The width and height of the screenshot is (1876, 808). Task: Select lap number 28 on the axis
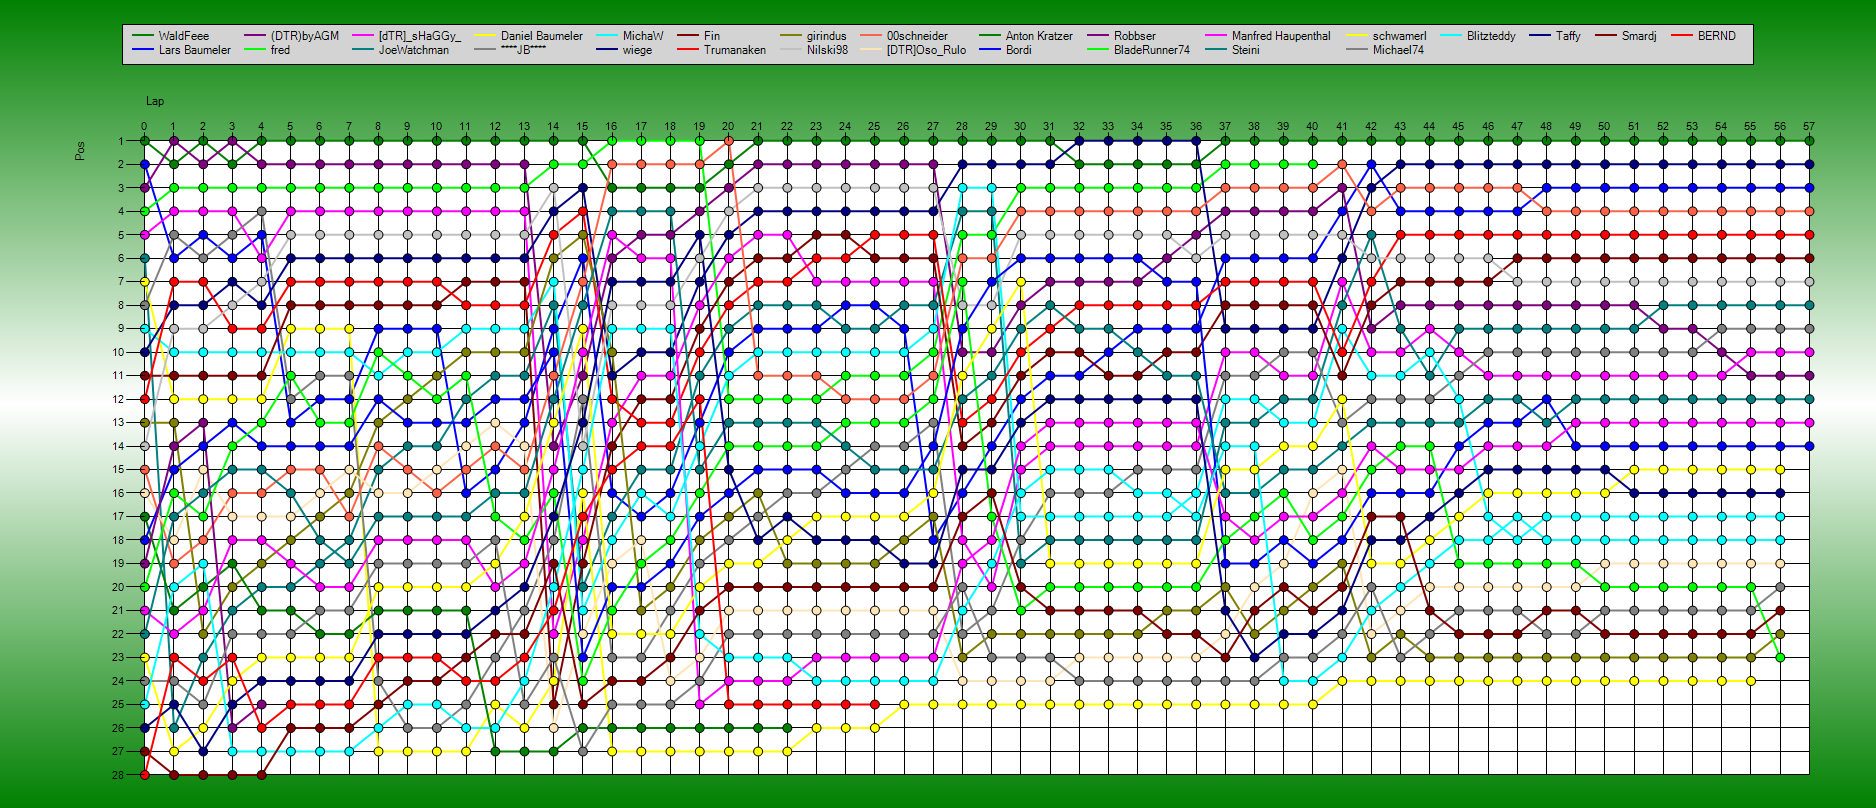point(962,127)
